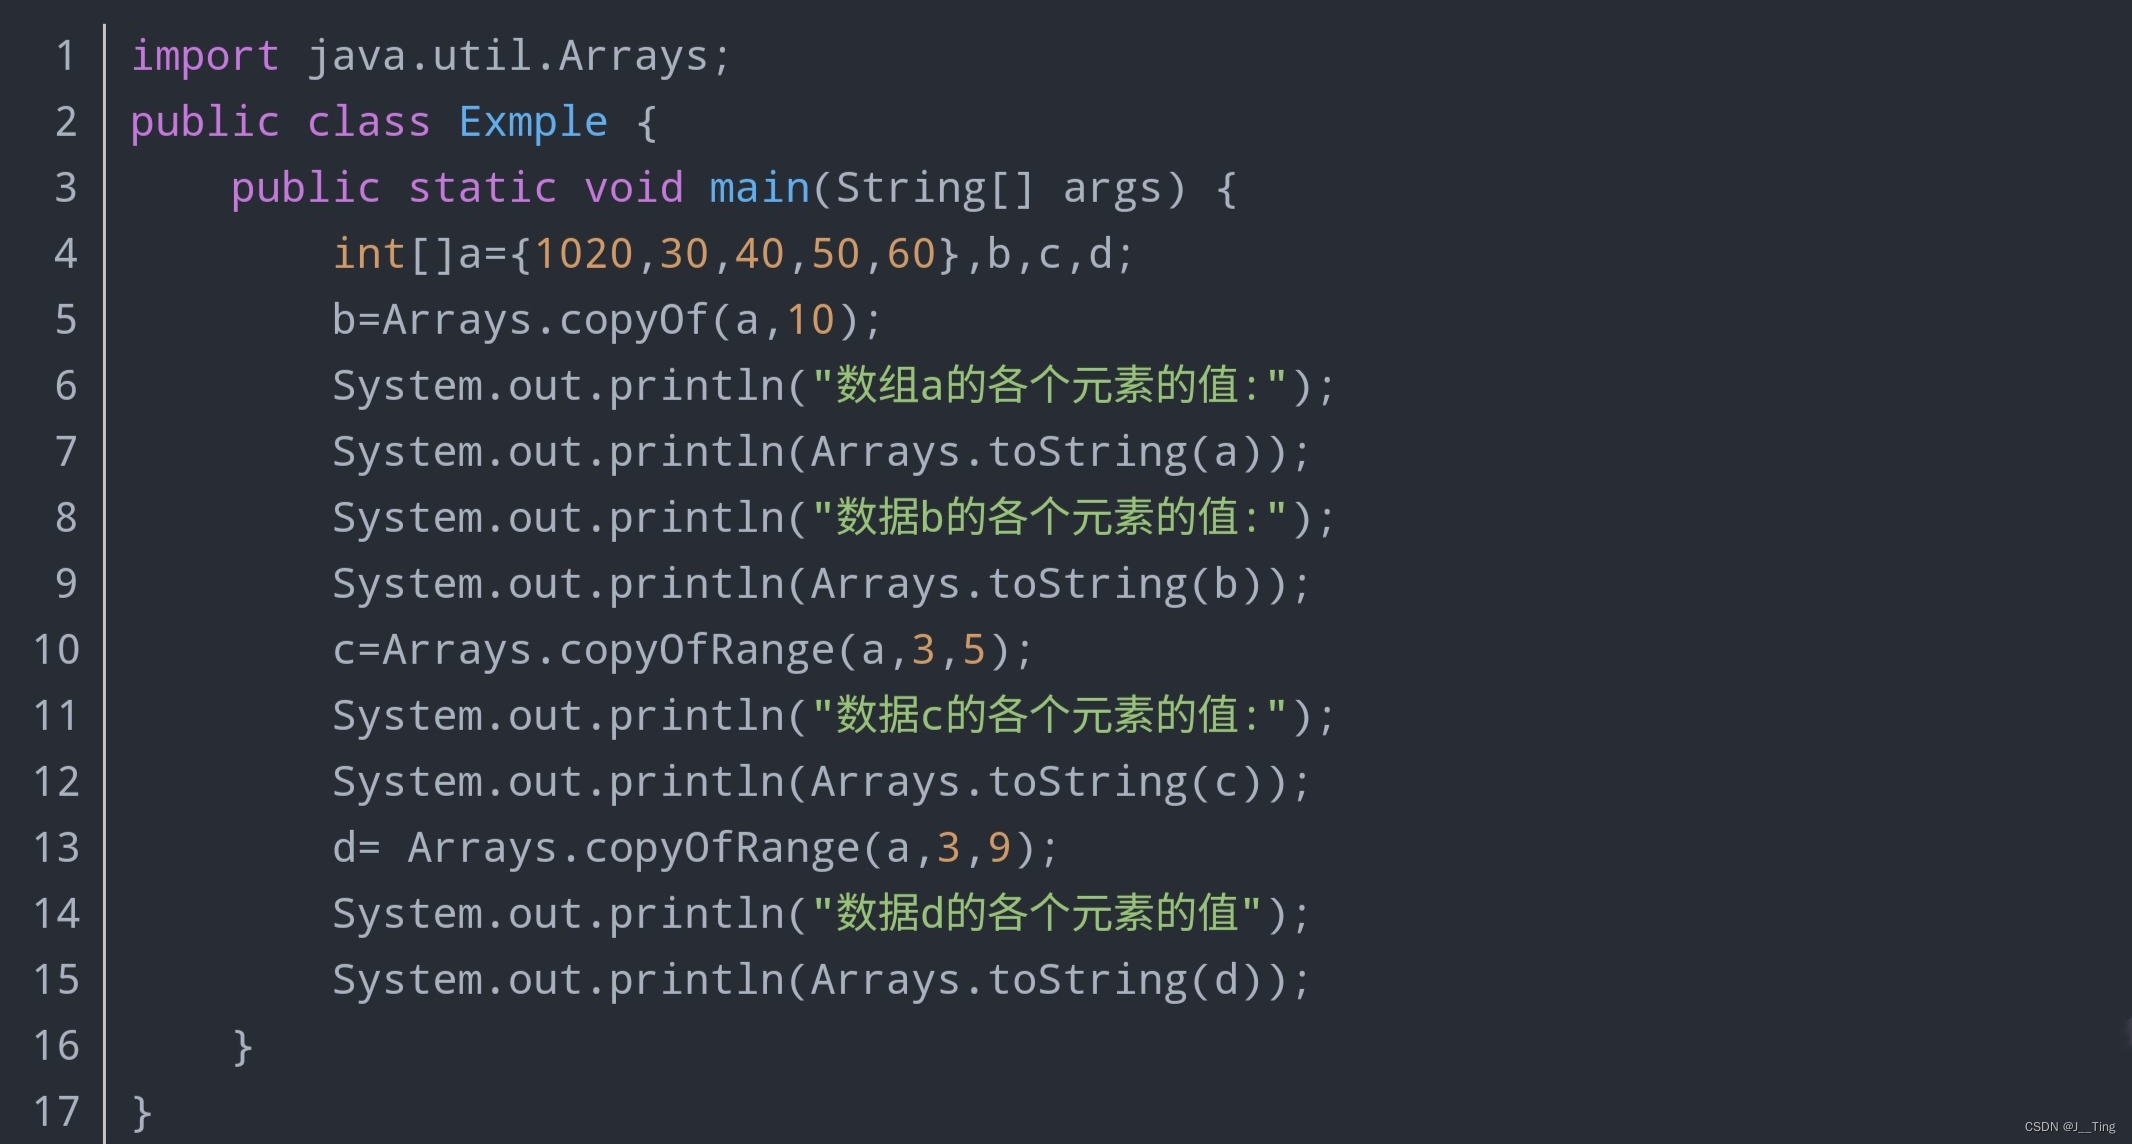2132x1144 pixels.
Task: Click the CSDN @J__Ting watermark
Action: (2069, 1127)
